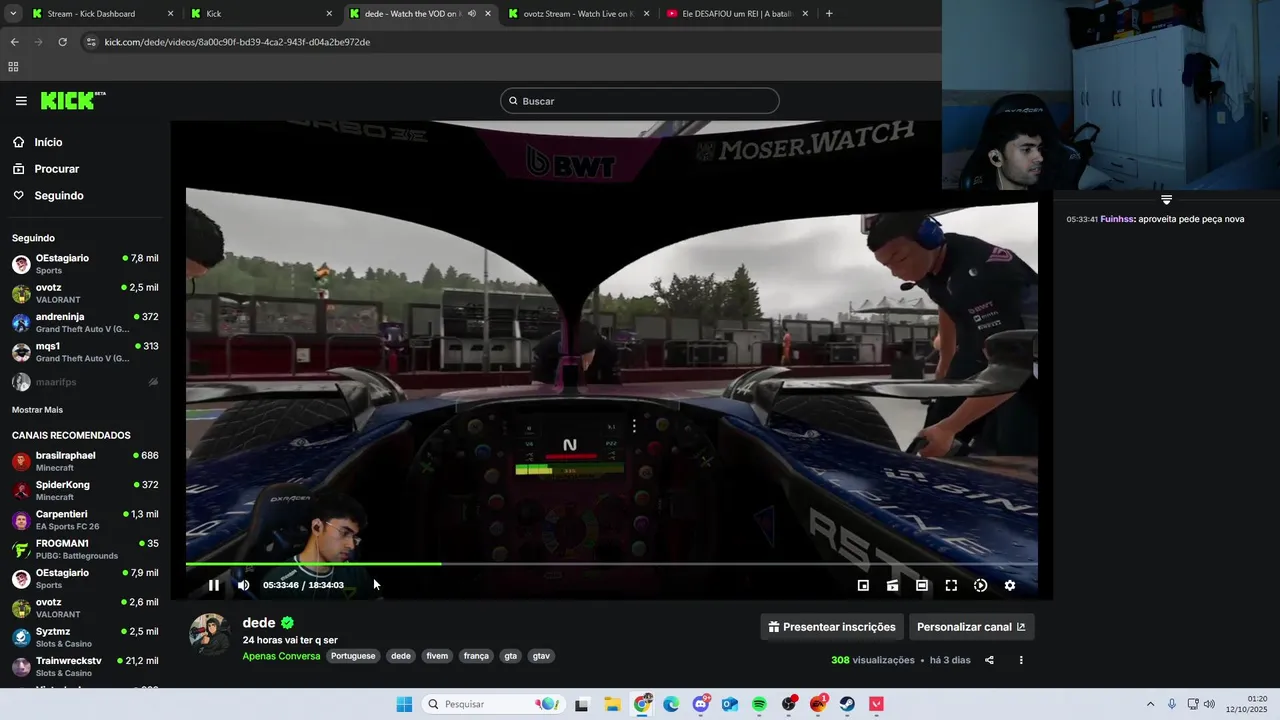Open the Windows Start menu
This screenshot has height=720, width=1280.
pos(404,704)
